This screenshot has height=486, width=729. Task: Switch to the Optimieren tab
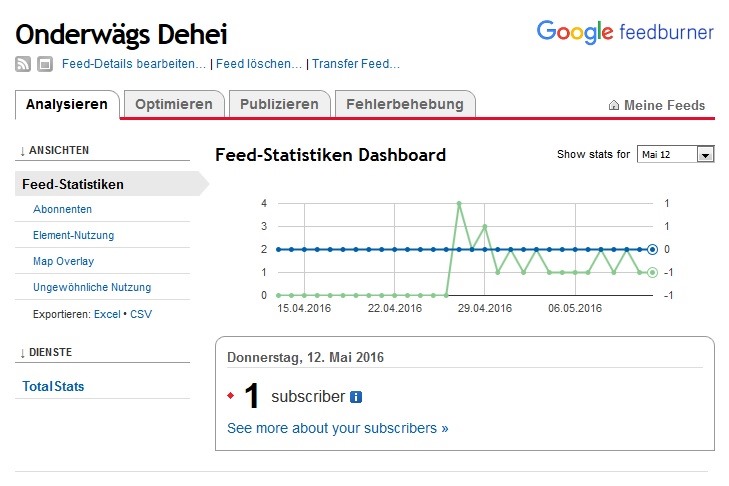click(174, 104)
